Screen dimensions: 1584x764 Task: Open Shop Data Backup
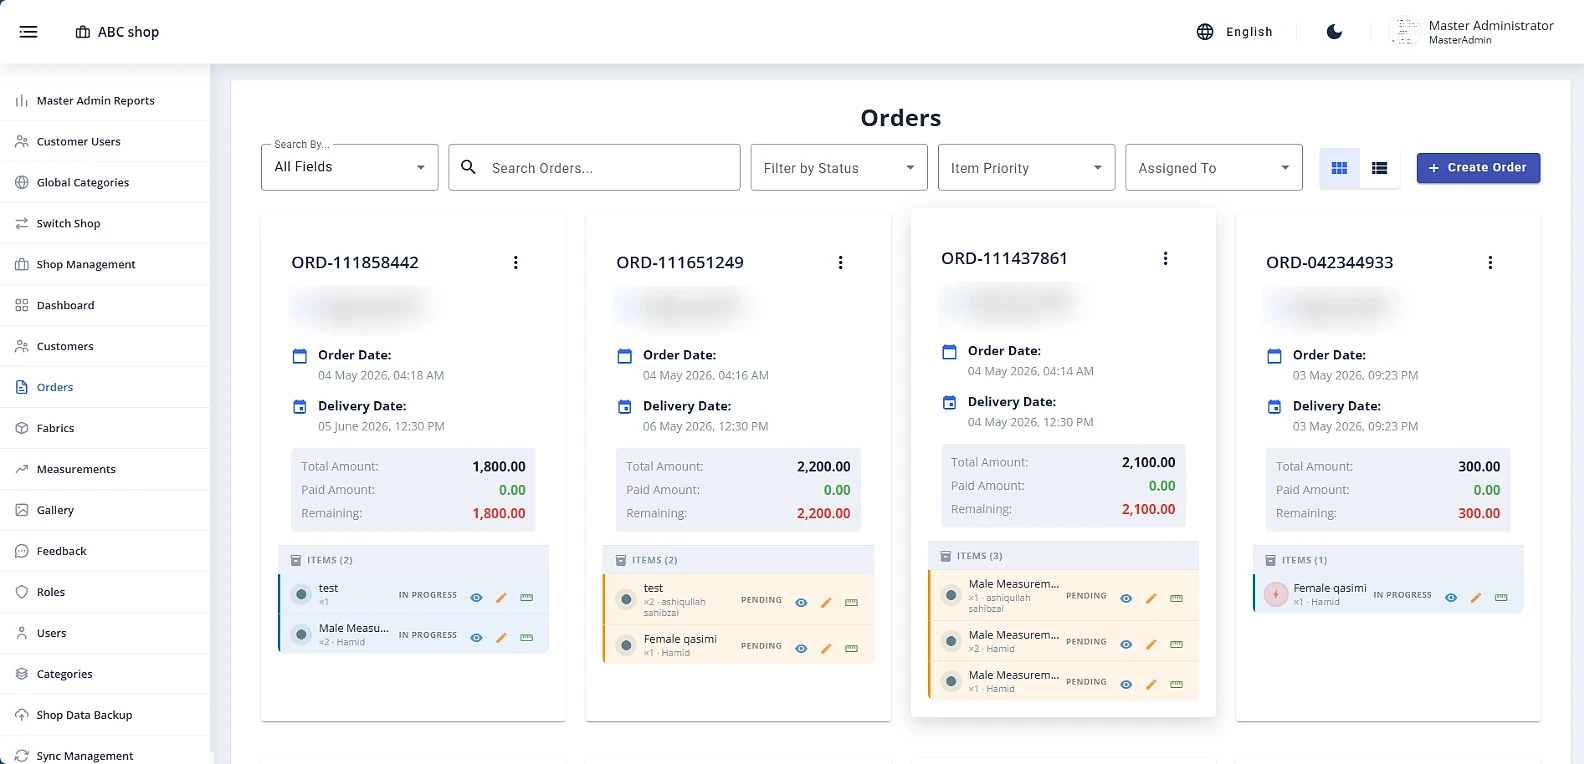click(x=105, y=715)
